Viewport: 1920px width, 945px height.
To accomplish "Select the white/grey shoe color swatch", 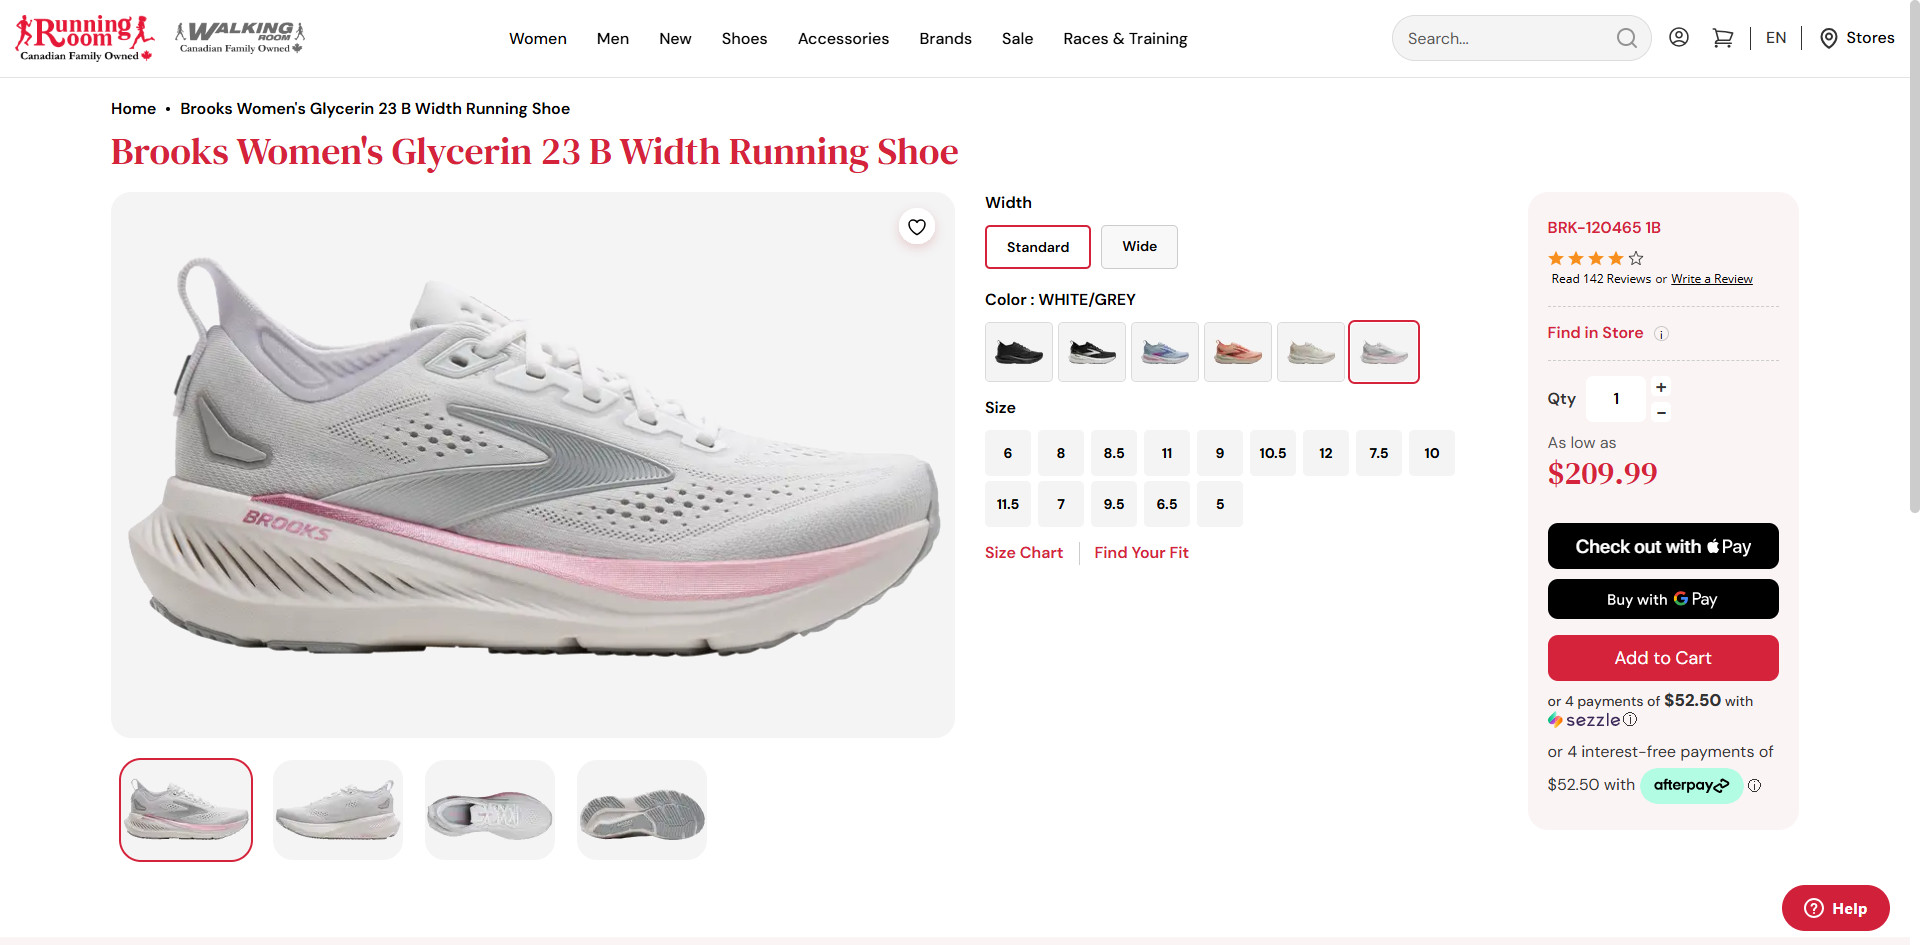I will tap(1384, 352).
